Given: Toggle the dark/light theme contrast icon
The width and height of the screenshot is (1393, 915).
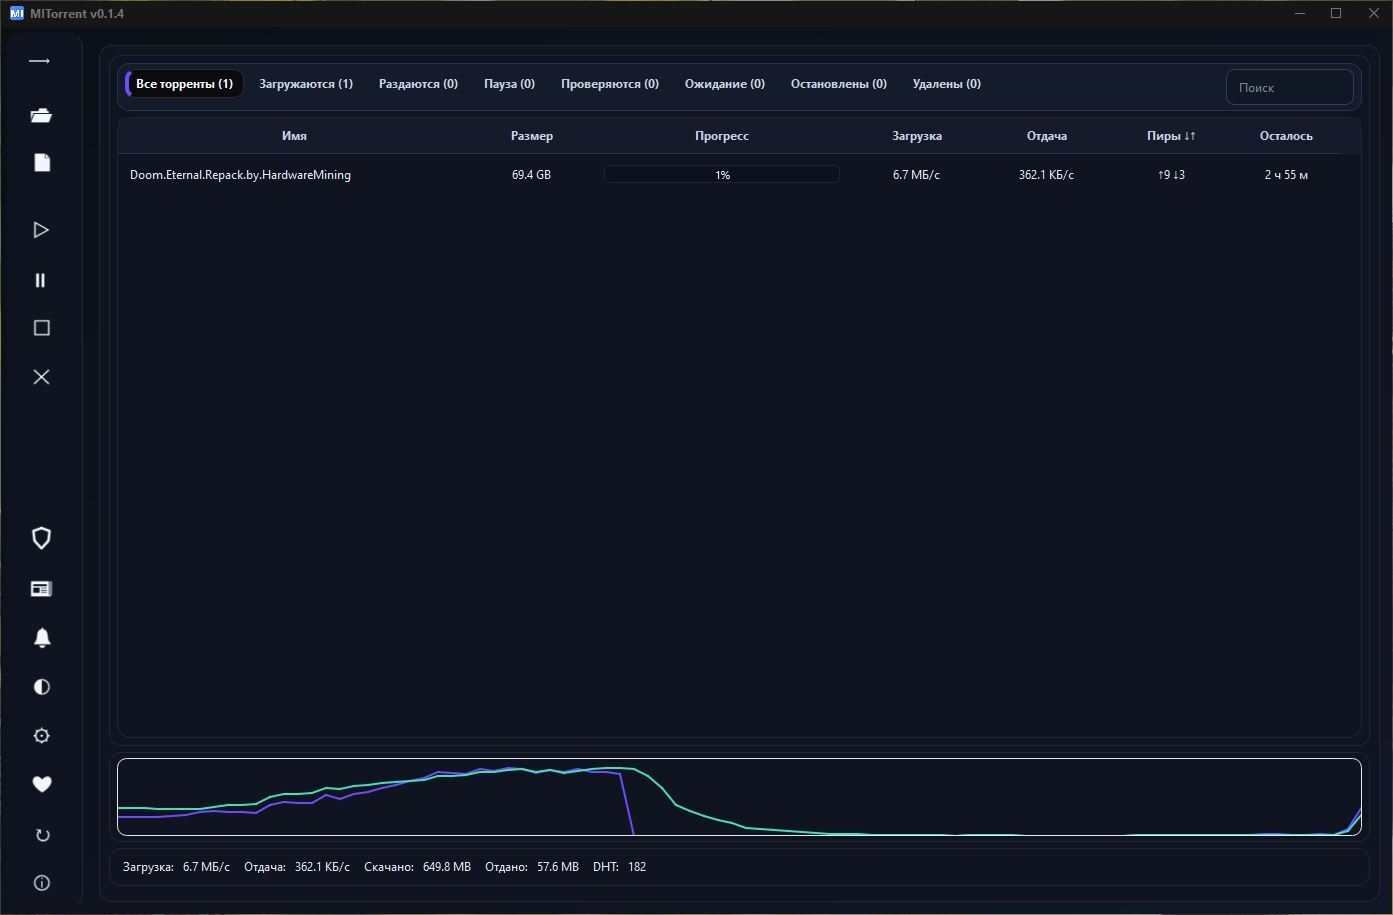Looking at the screenshot, I should (41, 687).
